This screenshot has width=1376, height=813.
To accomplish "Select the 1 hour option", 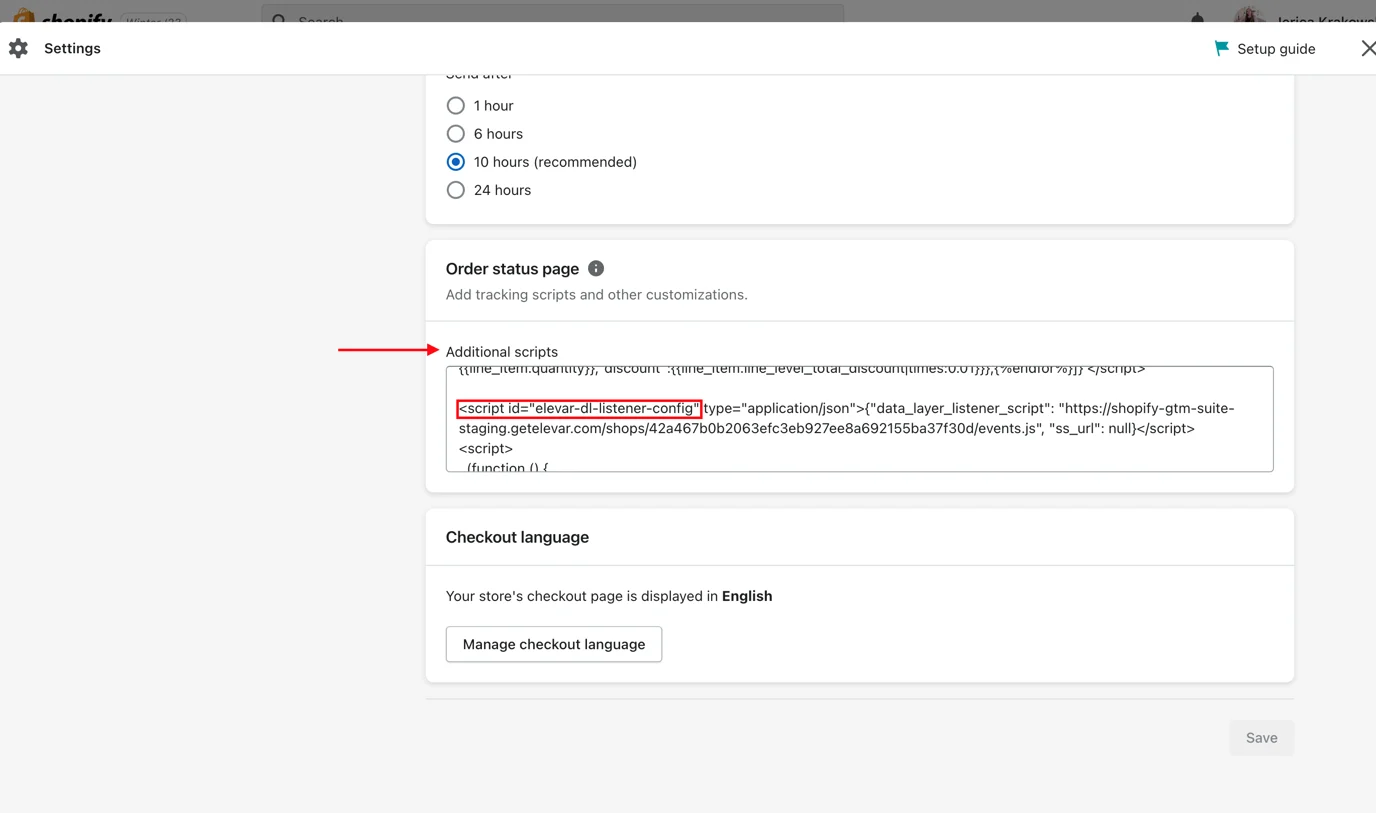I will pos(456,105).
